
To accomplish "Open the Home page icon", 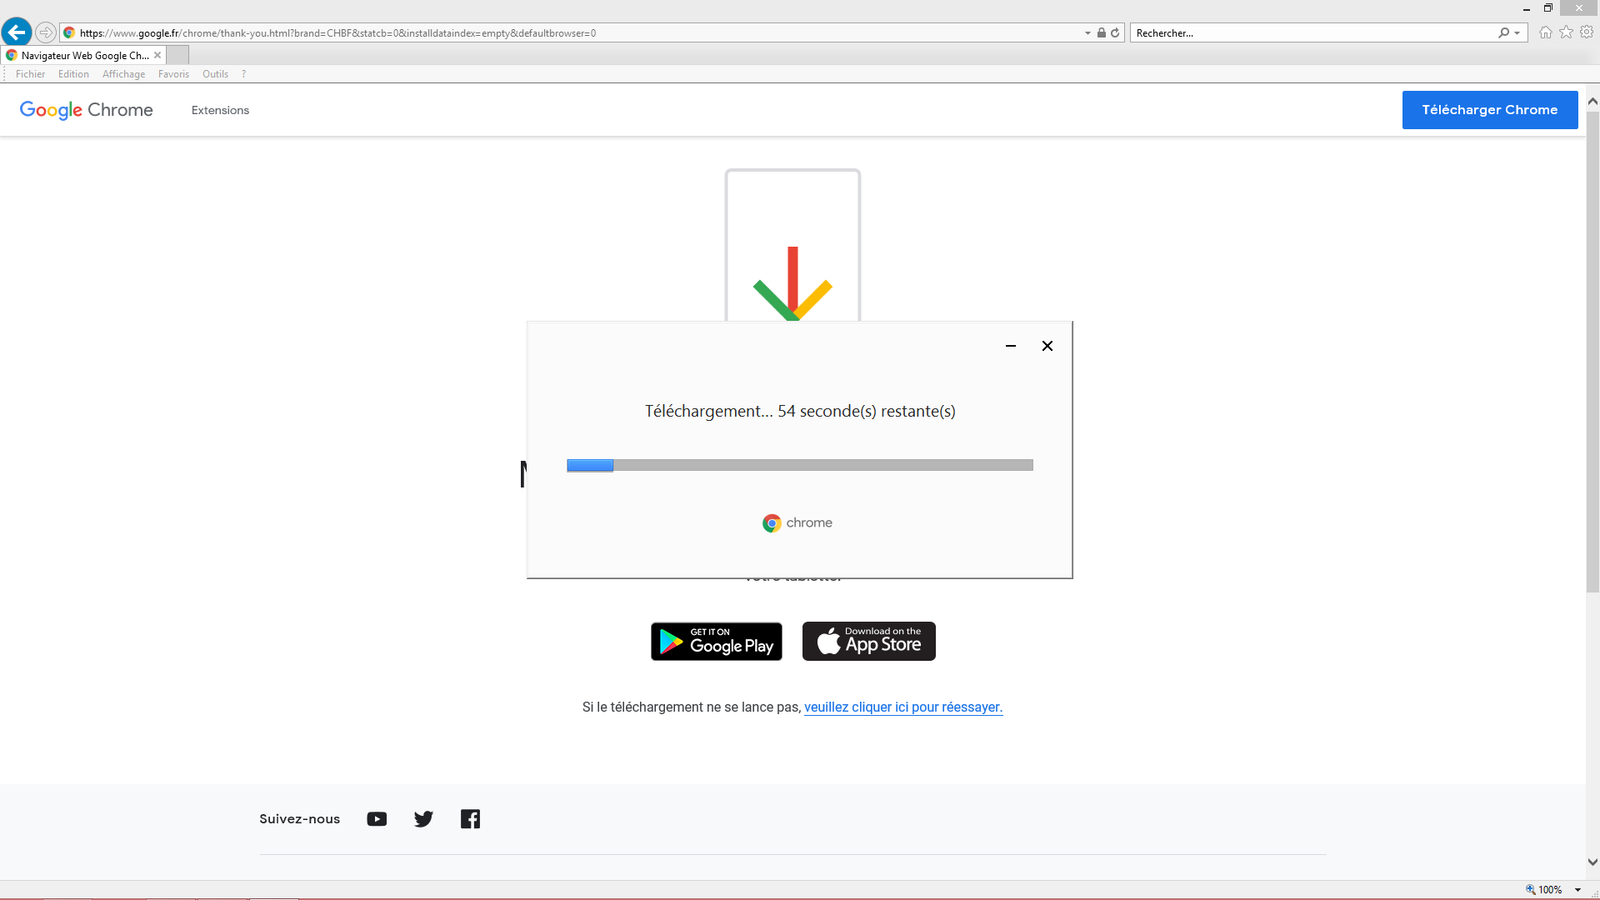I will tap(1546, 32).
